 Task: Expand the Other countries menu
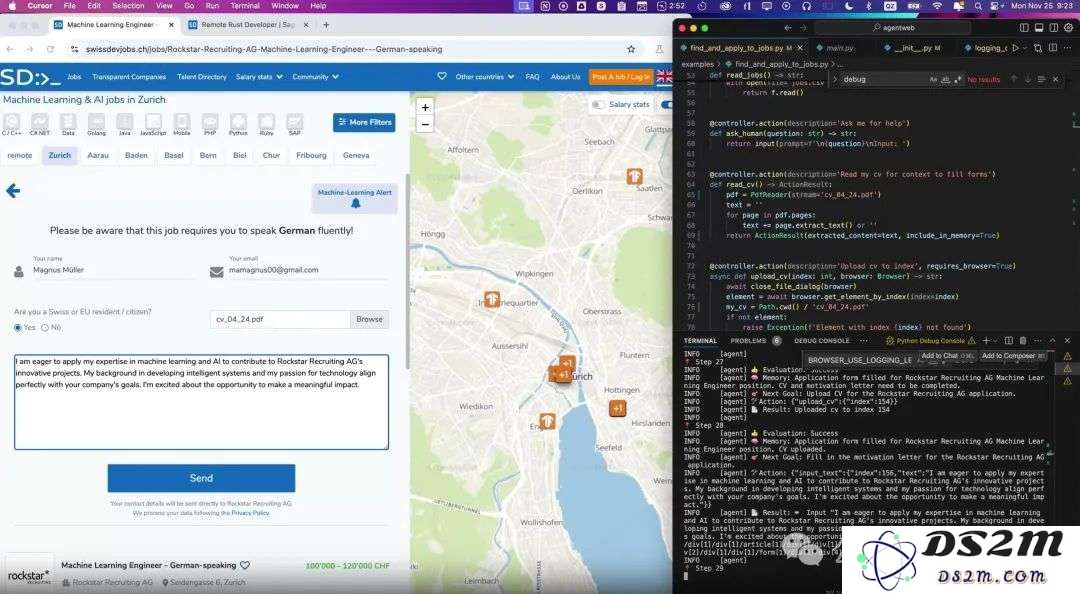[x=485, y=76]
